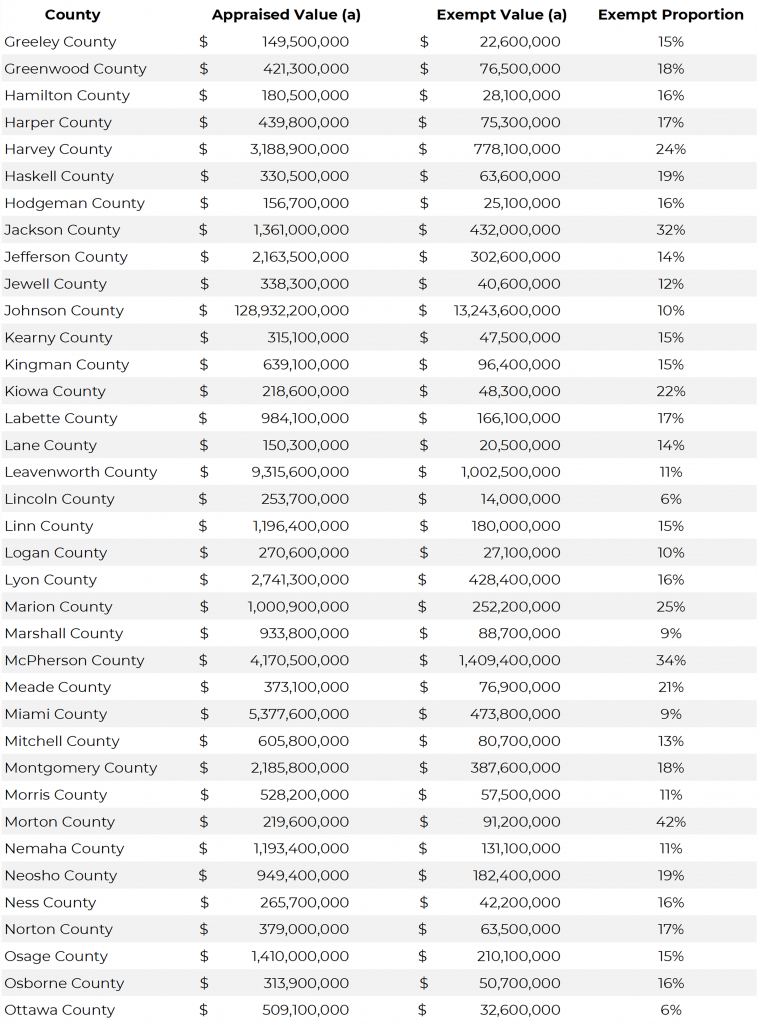
Task: Click the Ottawa County row label
Action: pyautogui.click(x=59, y=1010)
